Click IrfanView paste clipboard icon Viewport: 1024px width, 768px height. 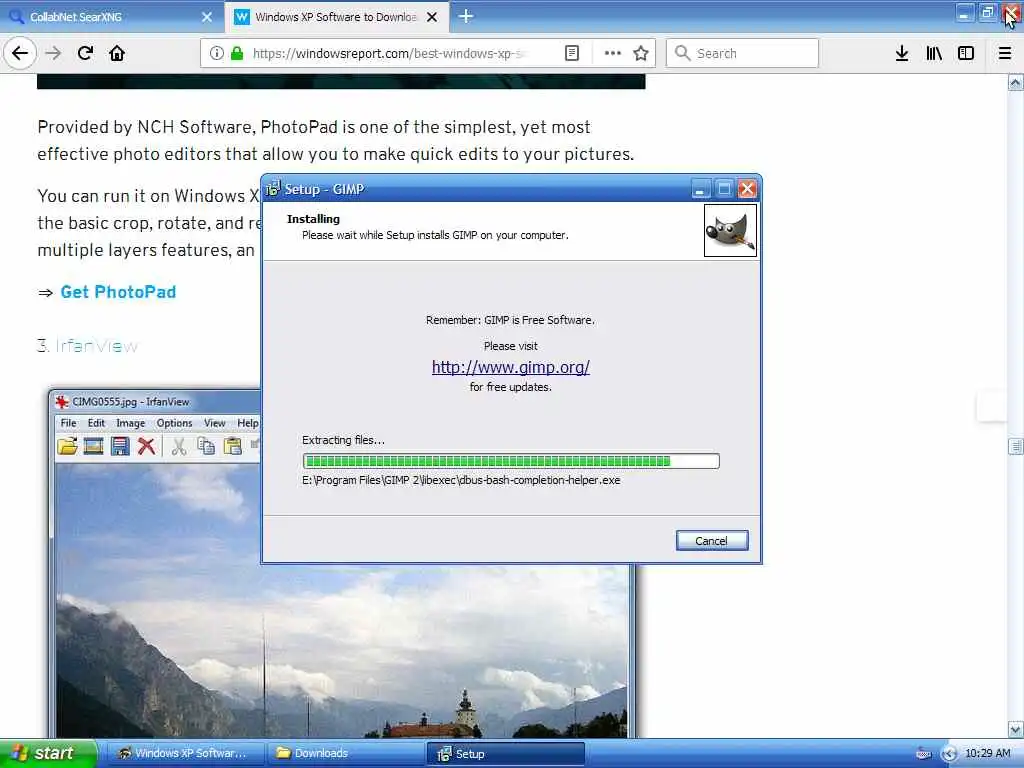click(x=232, y=446)
